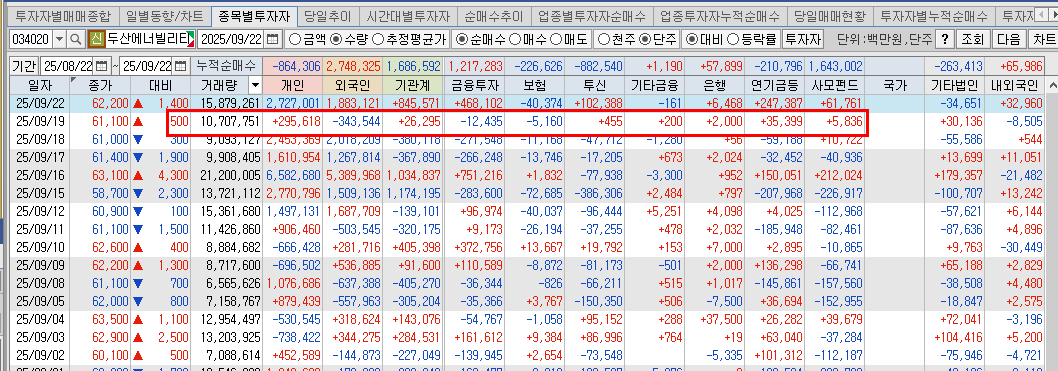Click the 기타법인 column header

tap(954, 85)
